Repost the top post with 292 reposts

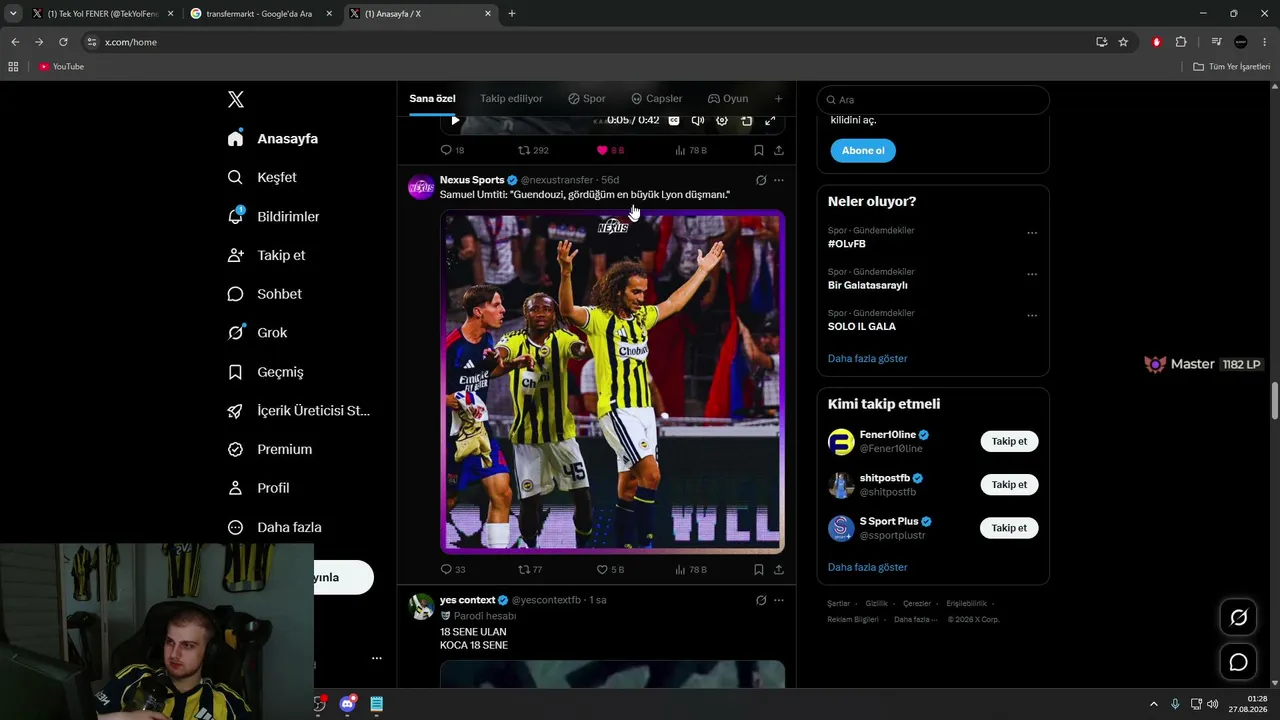pyautogui.click(x=533, y=150)
